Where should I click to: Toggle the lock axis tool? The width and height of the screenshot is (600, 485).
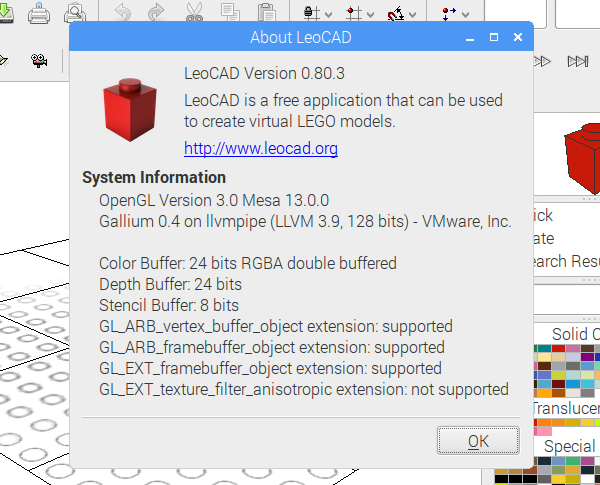[311, 13]
